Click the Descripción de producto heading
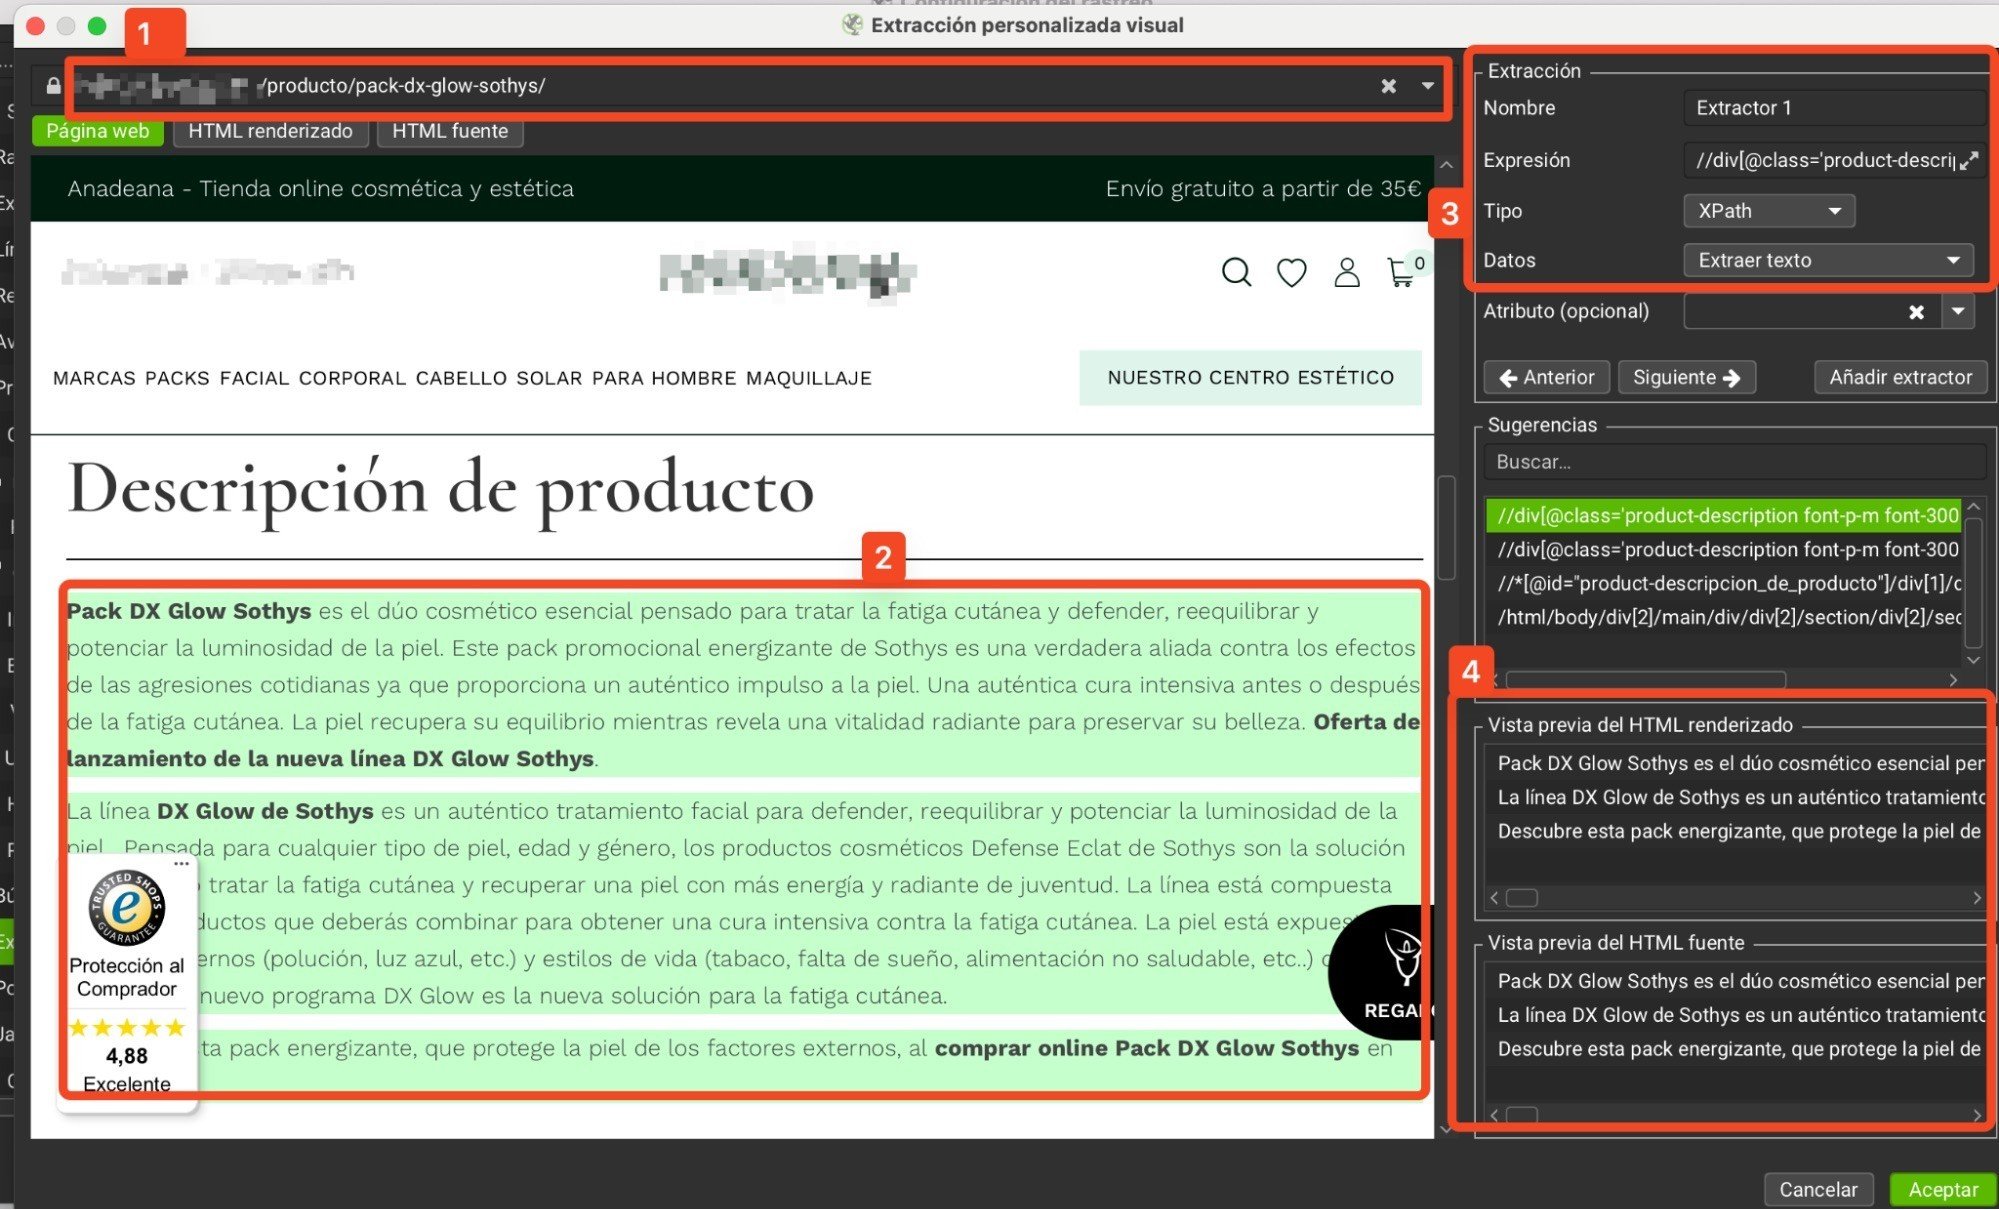Viewport: 1999px width, 1210px height. pos(441,489)
